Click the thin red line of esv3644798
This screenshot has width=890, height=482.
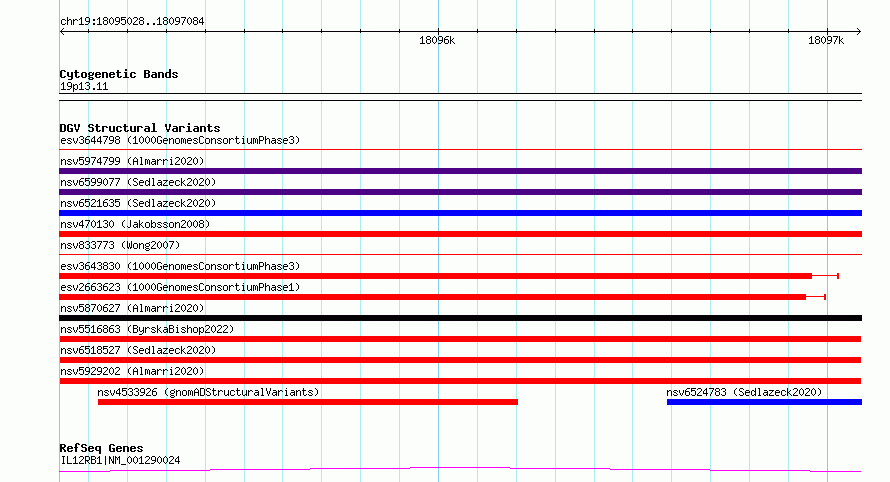[460, 150]
